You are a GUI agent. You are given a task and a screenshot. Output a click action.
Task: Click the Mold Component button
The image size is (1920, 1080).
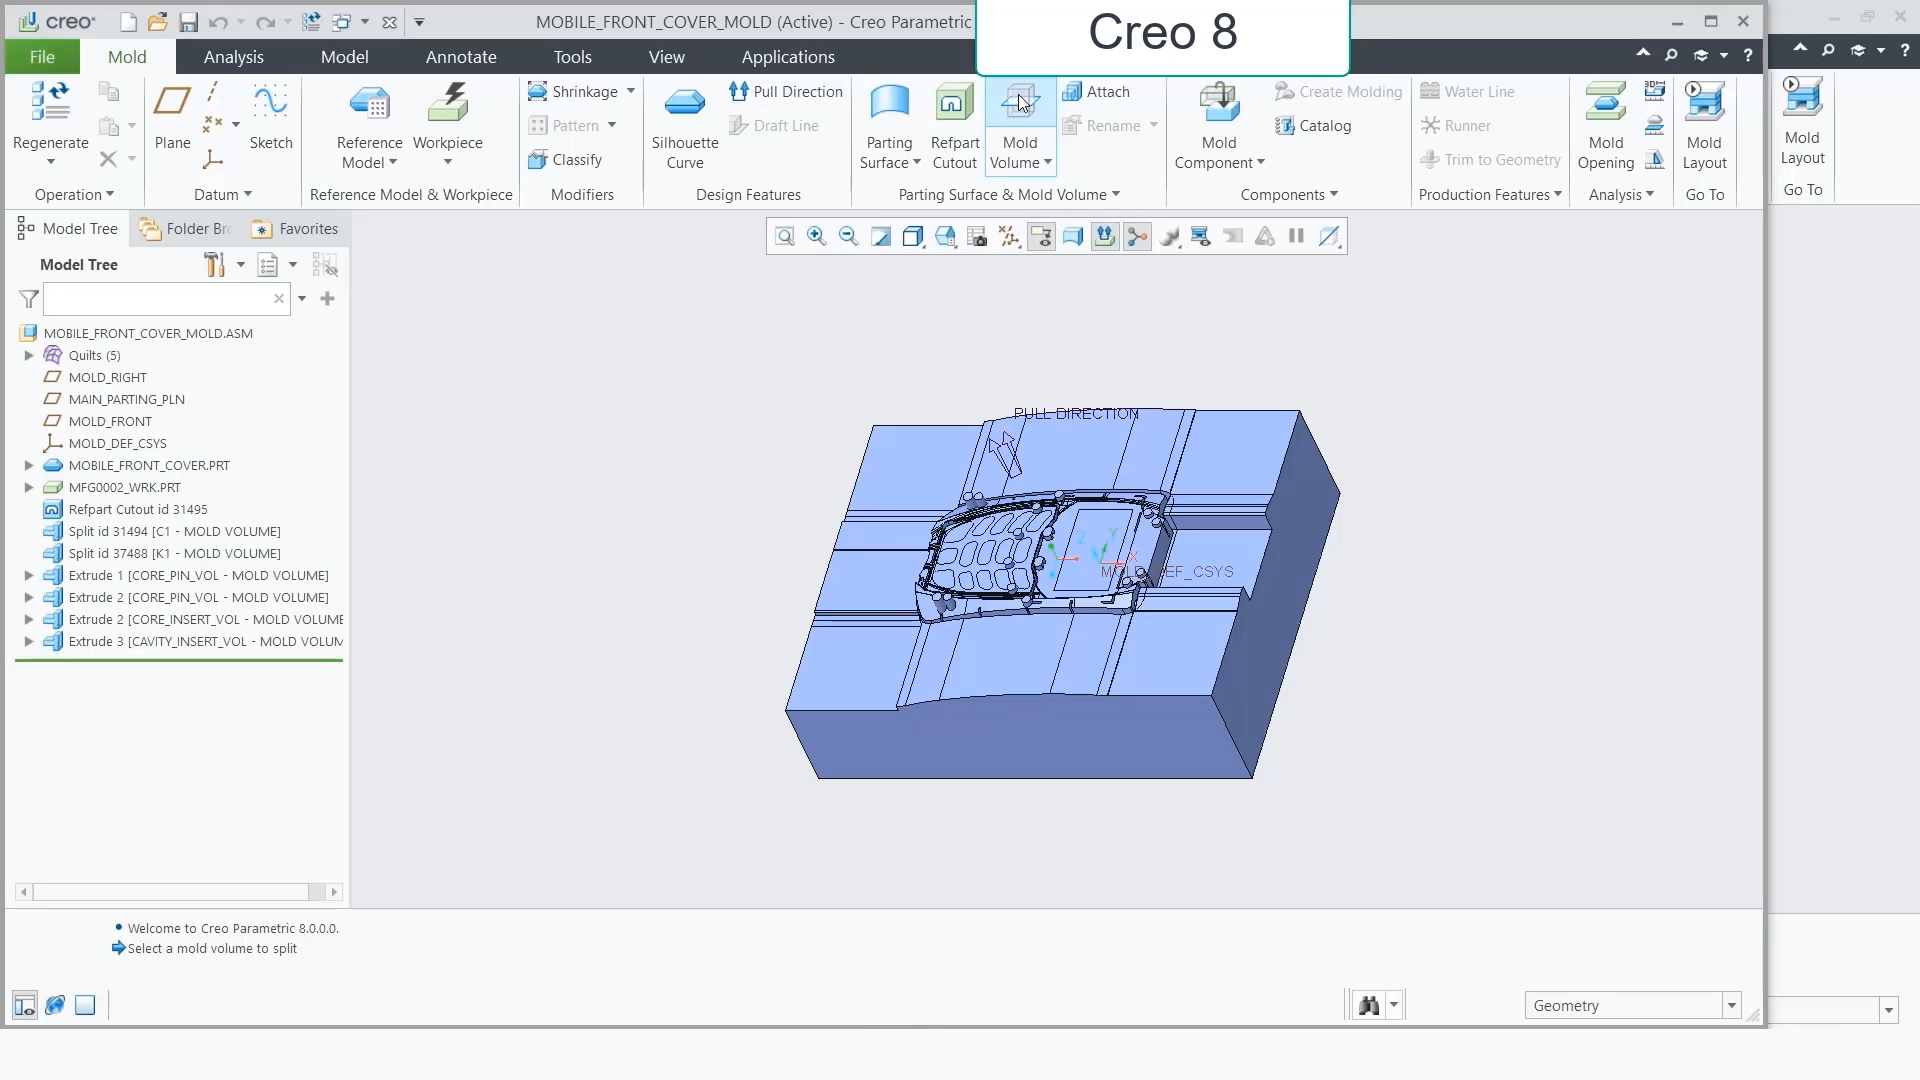click(1219, 126)
